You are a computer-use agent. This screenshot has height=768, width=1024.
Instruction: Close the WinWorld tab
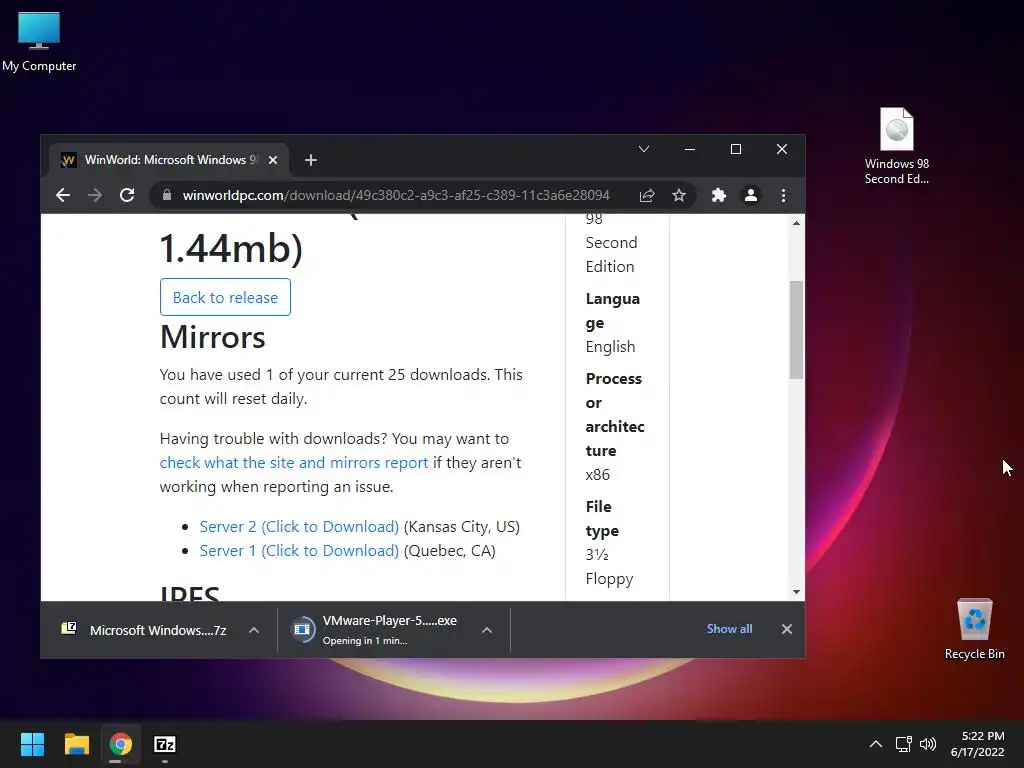point(273,160)
